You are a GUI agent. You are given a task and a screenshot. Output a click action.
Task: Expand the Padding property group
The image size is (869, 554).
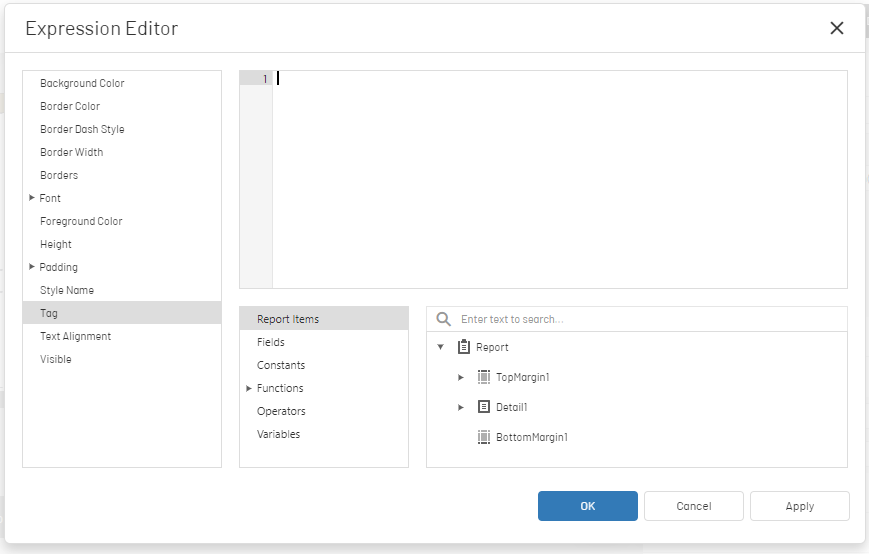(32, 267)
